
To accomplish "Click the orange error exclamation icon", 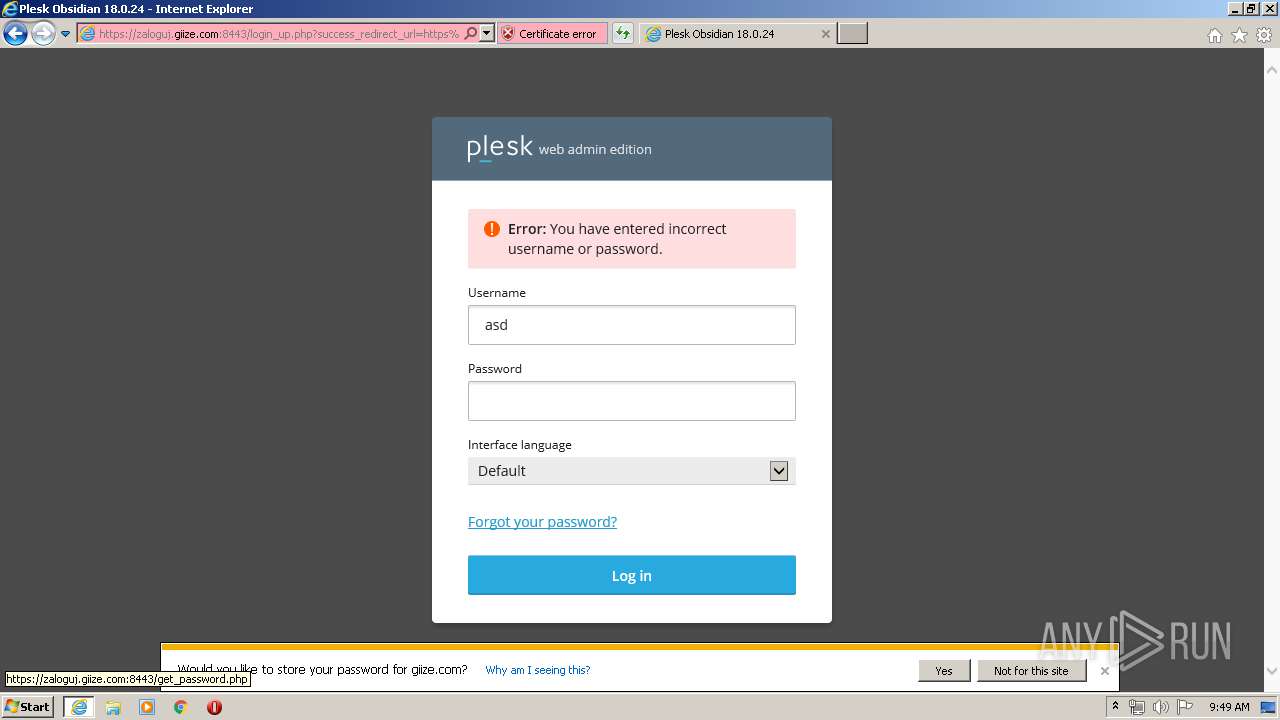I will [491, 229].
